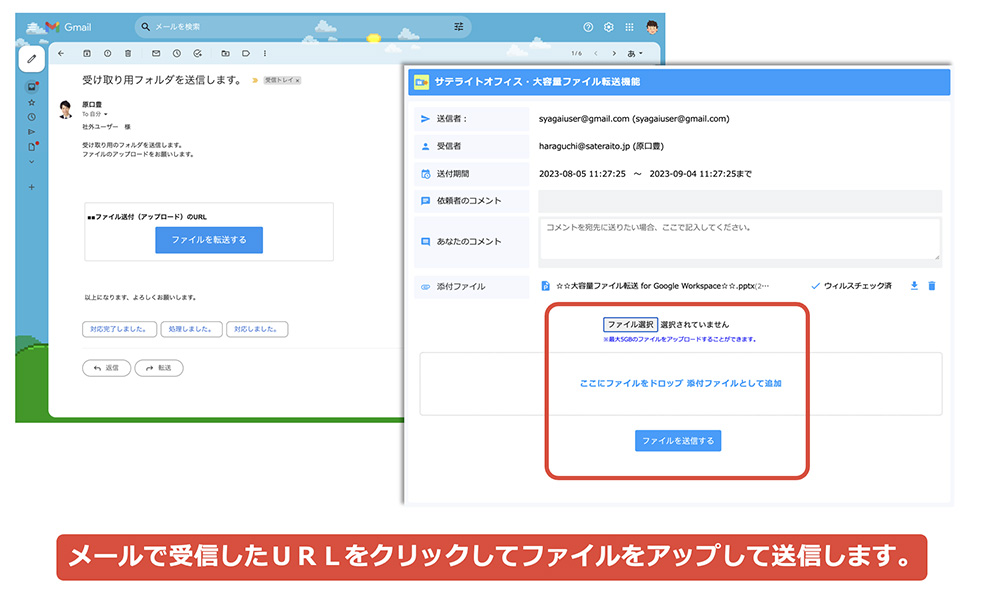
Task: Click the 返信 reply button
Action: click(107, 368)
